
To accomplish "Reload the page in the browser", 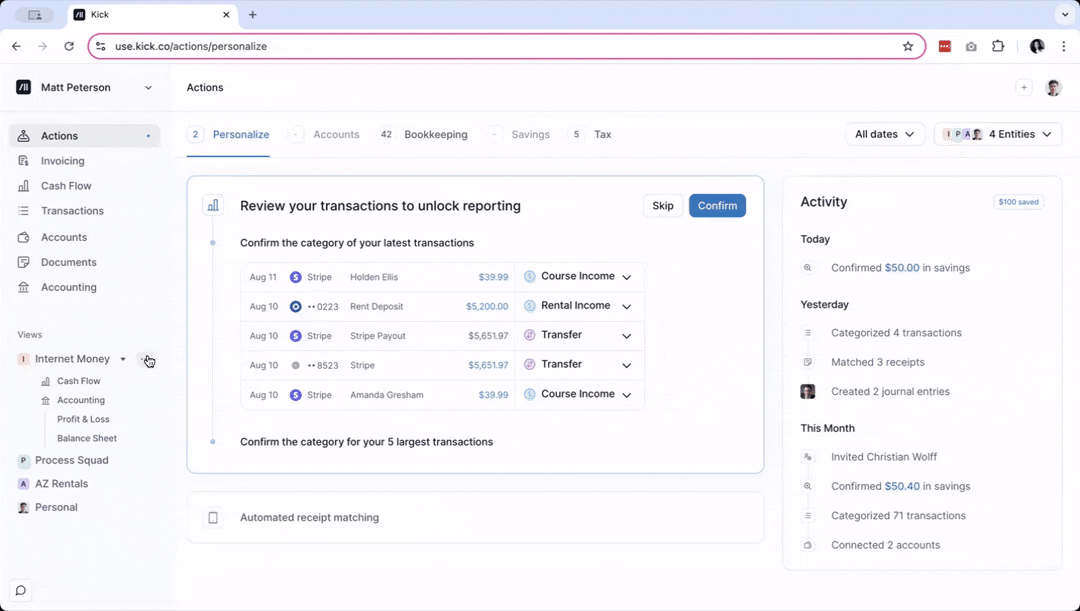I will click(69, 46).
